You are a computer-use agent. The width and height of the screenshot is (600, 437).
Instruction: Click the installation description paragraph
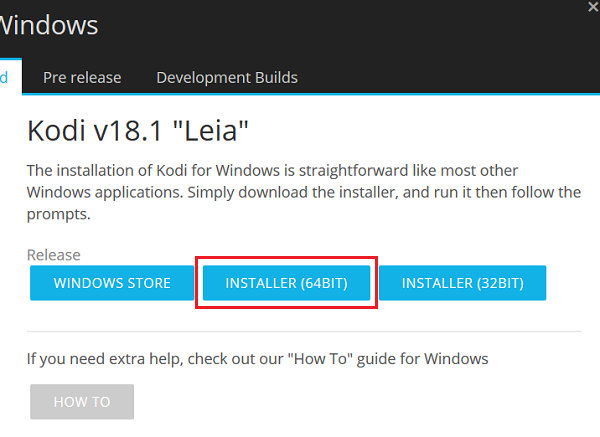click(x=300, y=191)
